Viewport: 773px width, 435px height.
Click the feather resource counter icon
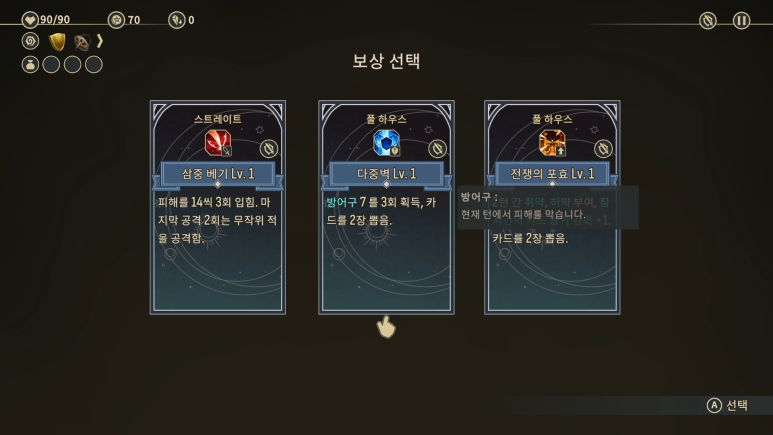(176, 20)
